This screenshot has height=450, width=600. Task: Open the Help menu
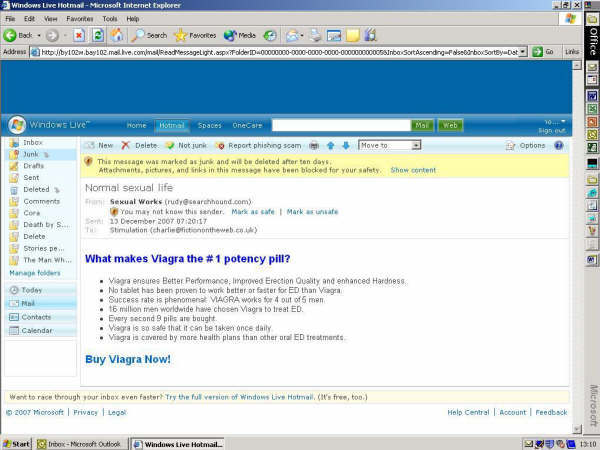point(132,19)
